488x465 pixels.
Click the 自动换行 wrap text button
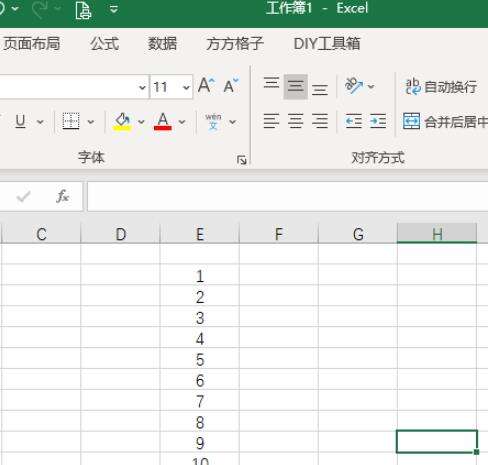pyautogui.click(x=441, y=87)
